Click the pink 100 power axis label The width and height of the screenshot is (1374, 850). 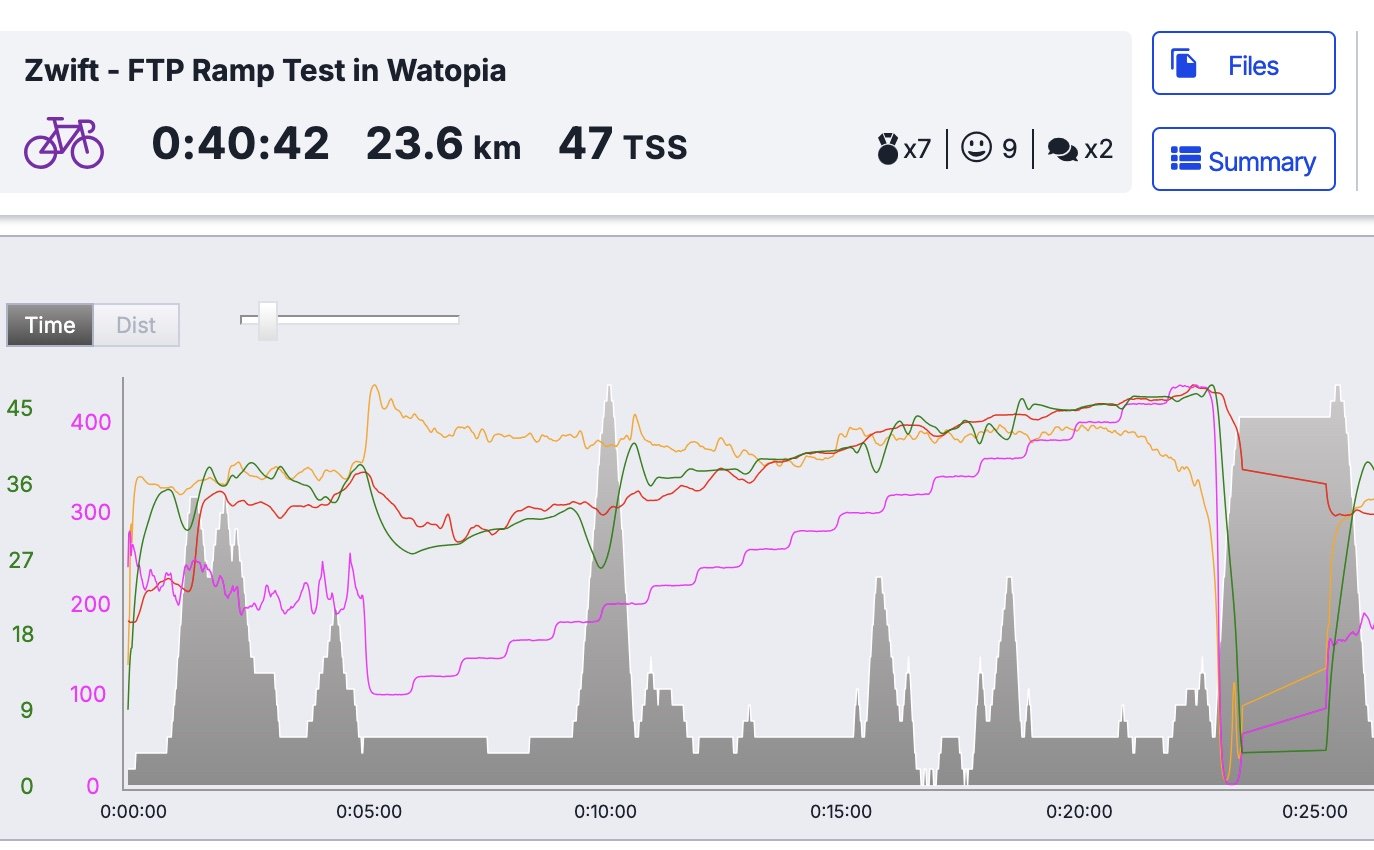point(90,694)
